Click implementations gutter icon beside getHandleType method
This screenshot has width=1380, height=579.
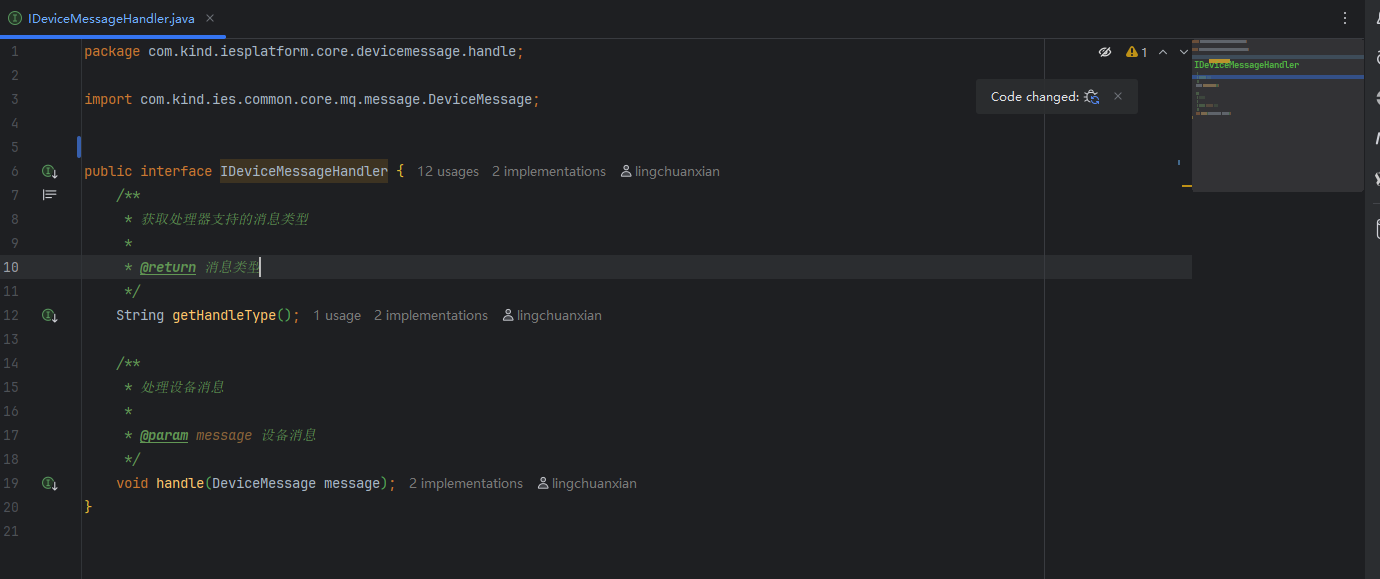click(49, 315)
